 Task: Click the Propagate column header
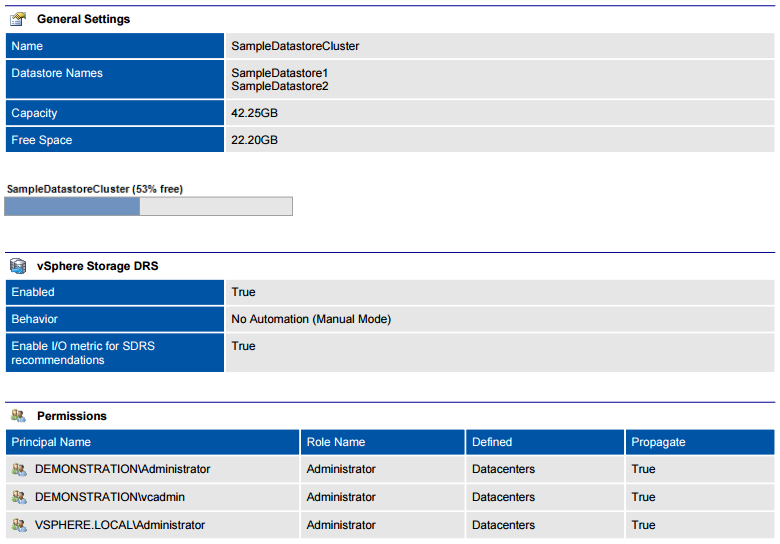click(658, 442)
